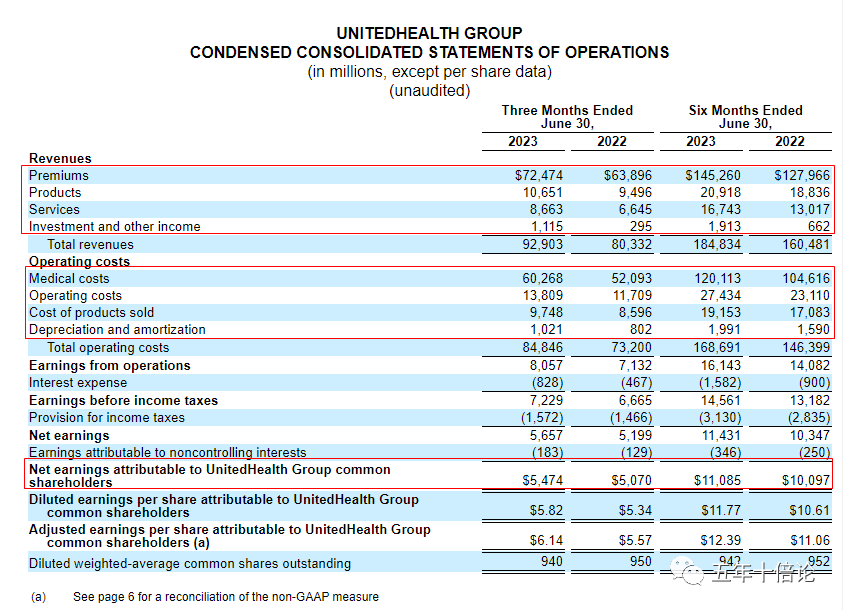Click Total operating costs value 168,691
This screenshot has height=610, width=843.
pos(717,348)
